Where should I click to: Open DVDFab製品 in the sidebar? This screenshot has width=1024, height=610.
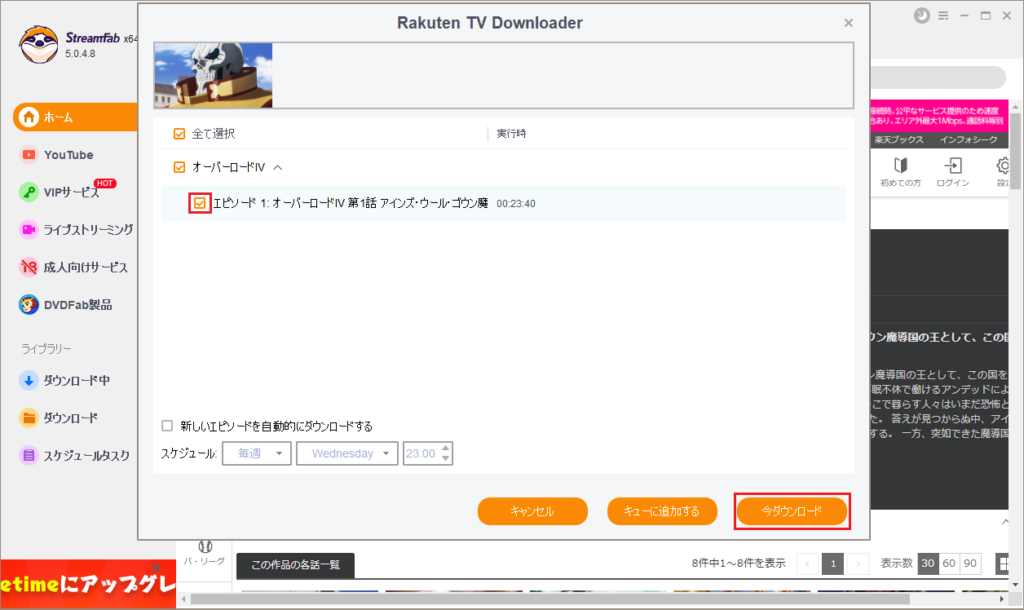pyautogui.click(x=65, y=304)
